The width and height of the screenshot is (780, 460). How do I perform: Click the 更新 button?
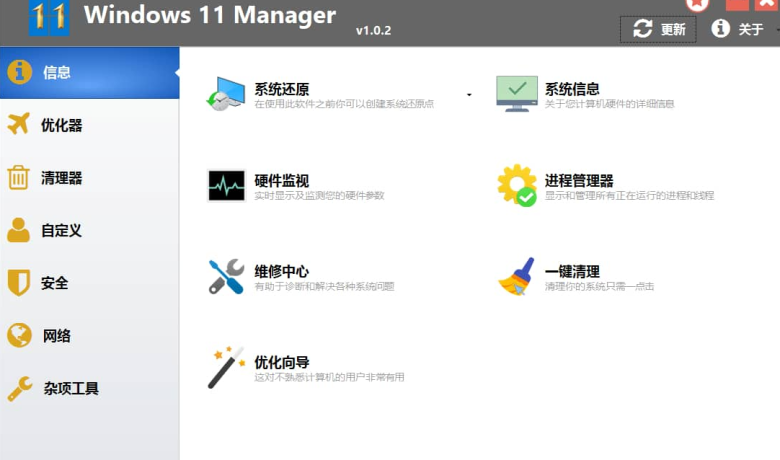(658, 29)
